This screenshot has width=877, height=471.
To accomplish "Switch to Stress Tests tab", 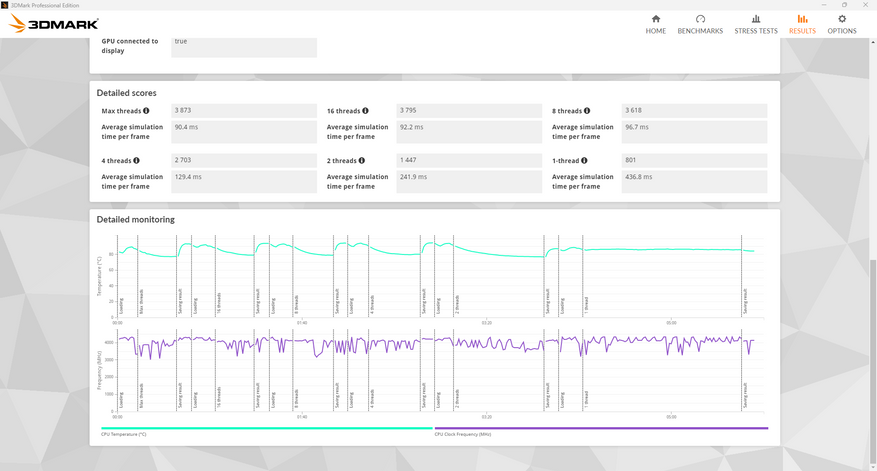I will 756,25.
